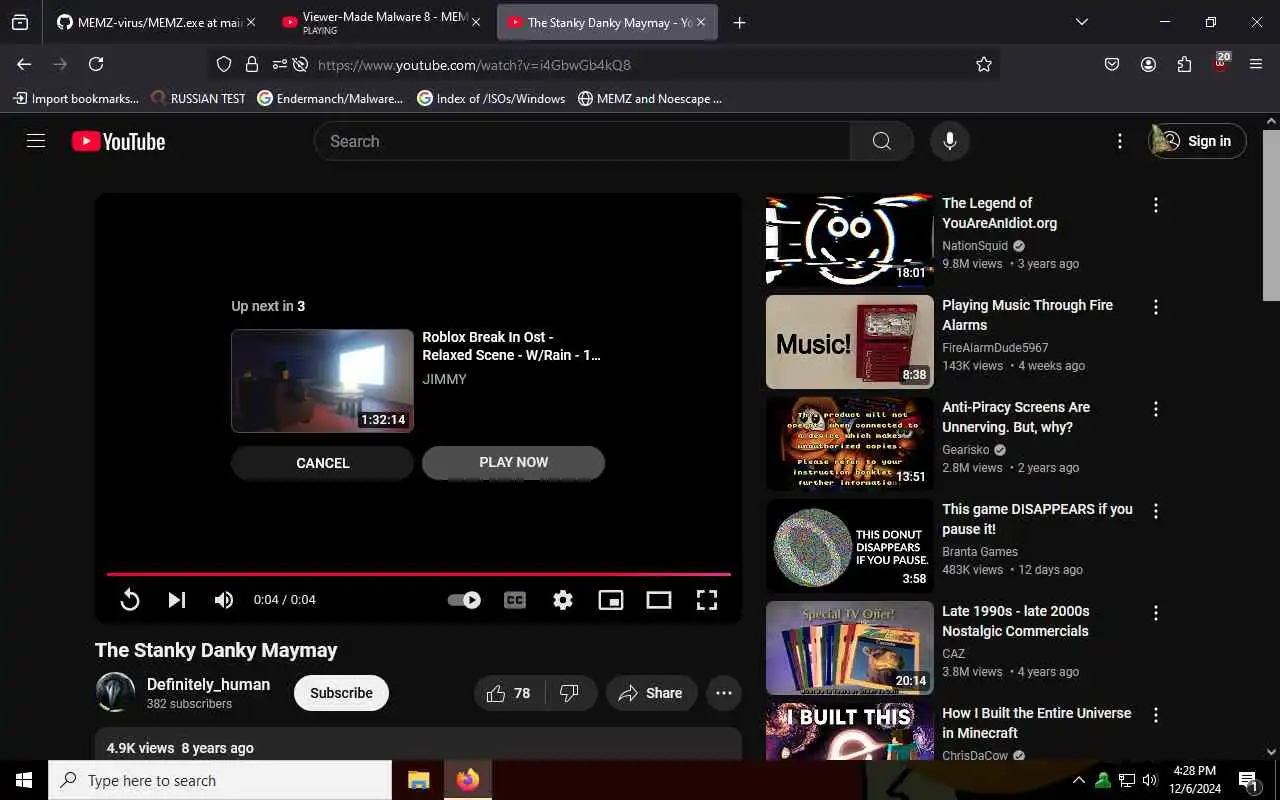The image size is (1280, 800).
Task: Replay the video
Action: [130, 600]
